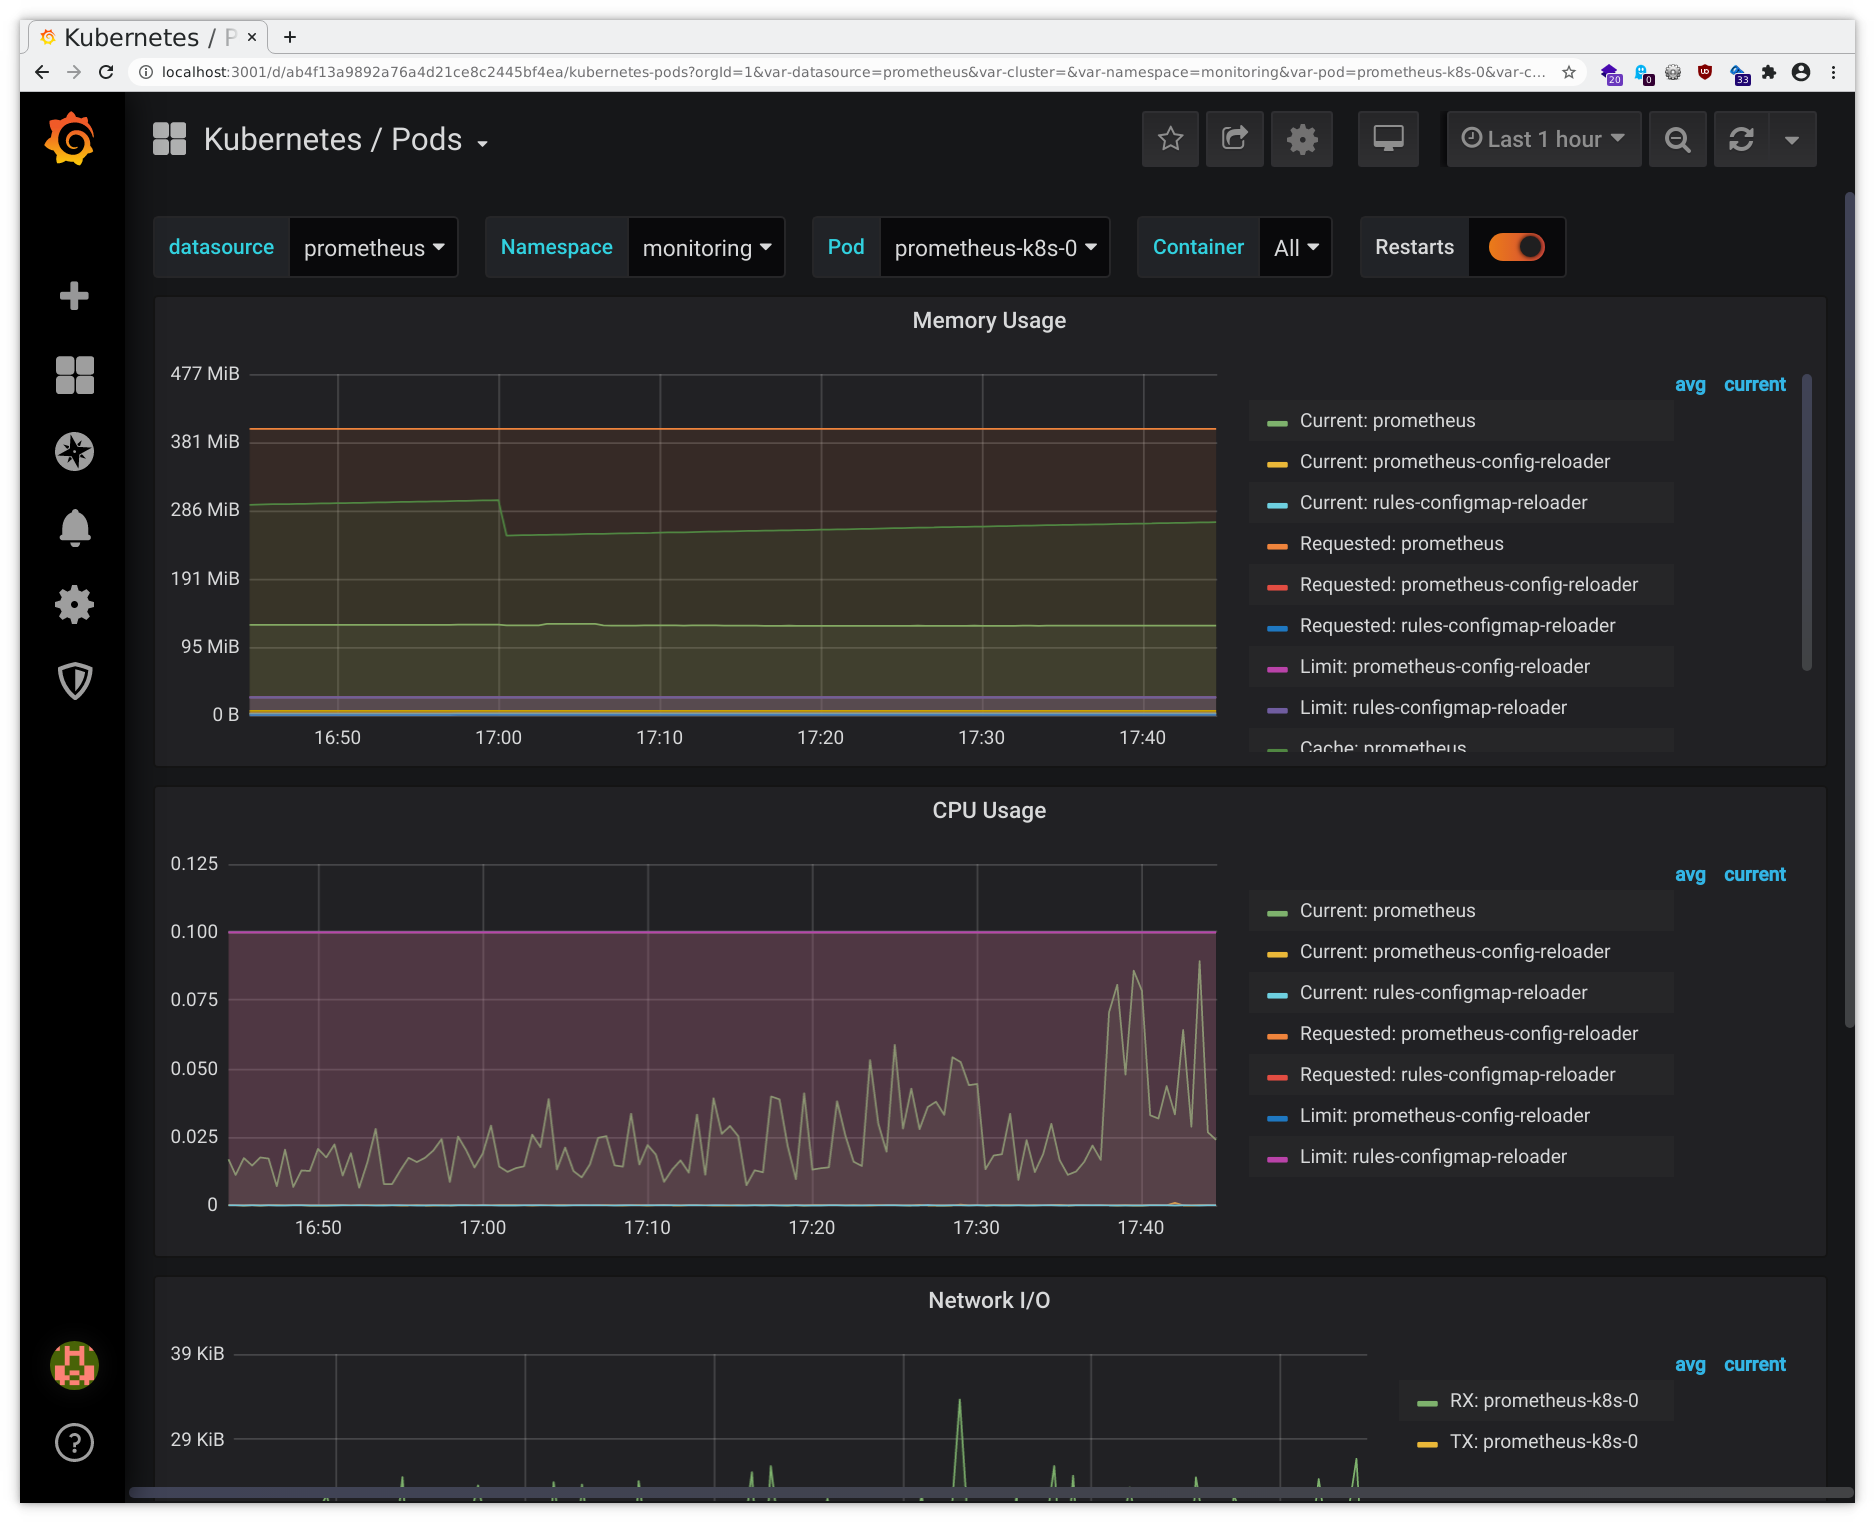Toggle the Restarts annotation switch
This screenshot has width=1875, height=1523.
pos(1516,247)
